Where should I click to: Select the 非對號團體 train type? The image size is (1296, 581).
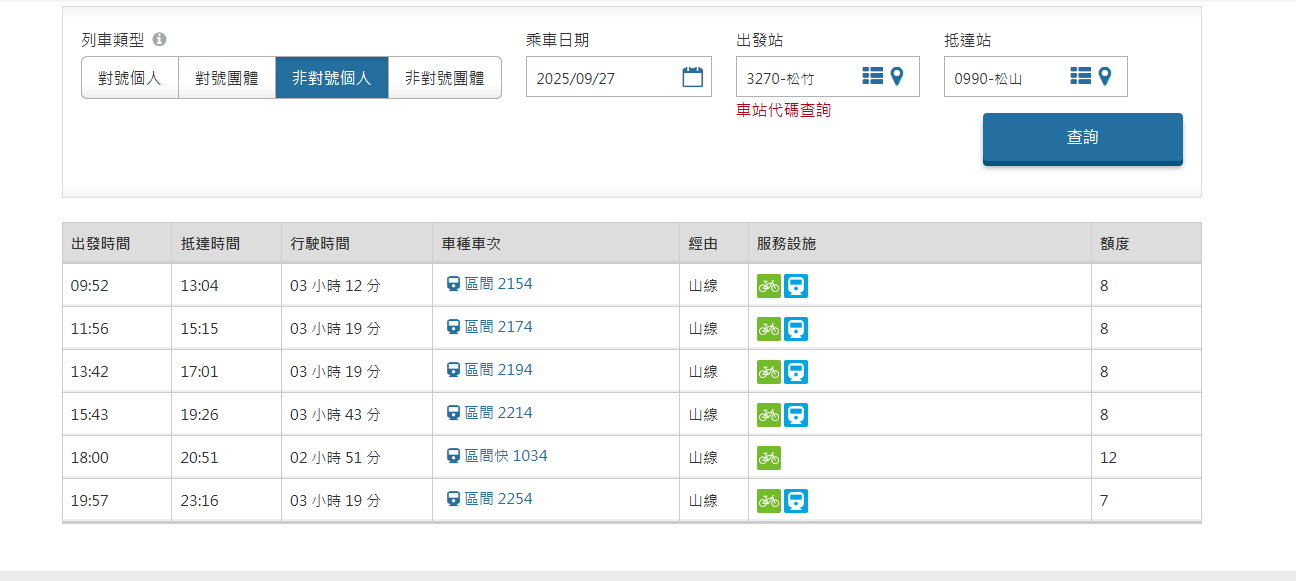pyautogui.click(x=445, y=78)
